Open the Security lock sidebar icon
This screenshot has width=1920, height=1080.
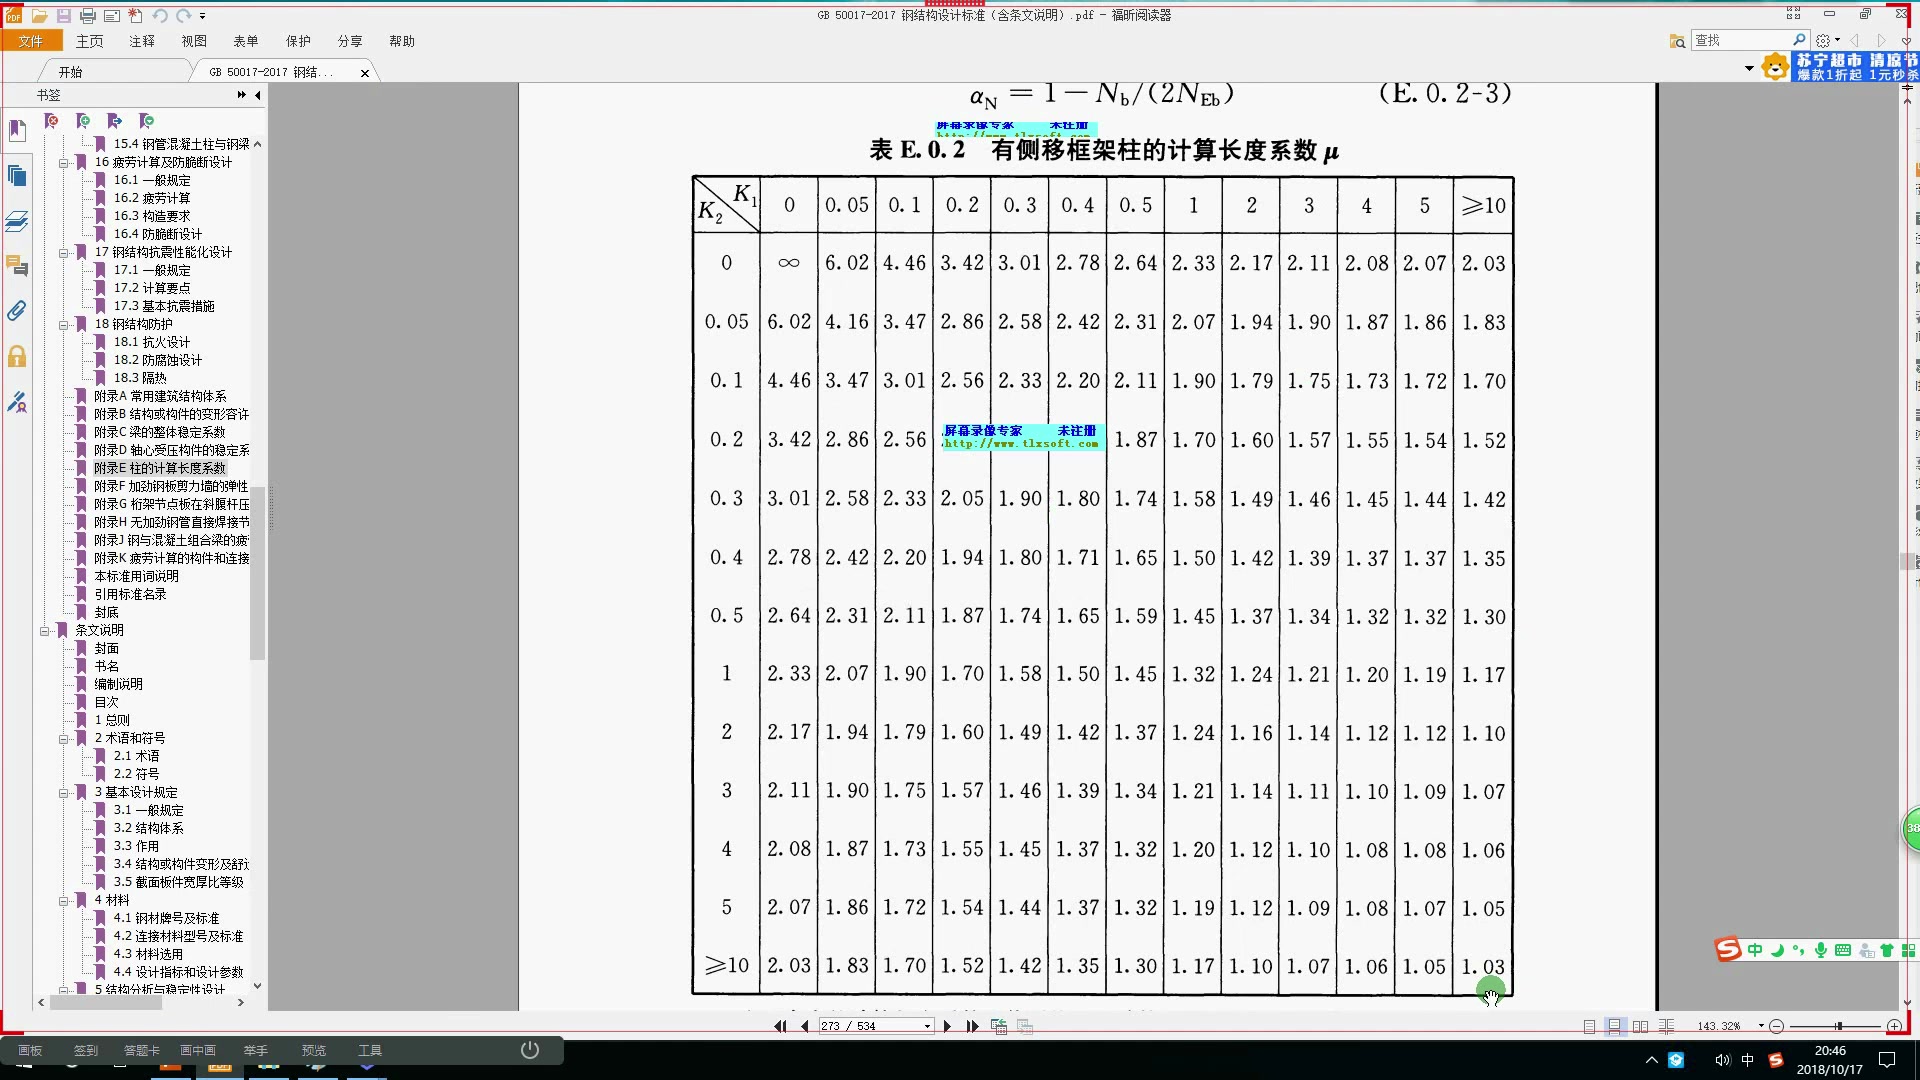coord(17,356)
